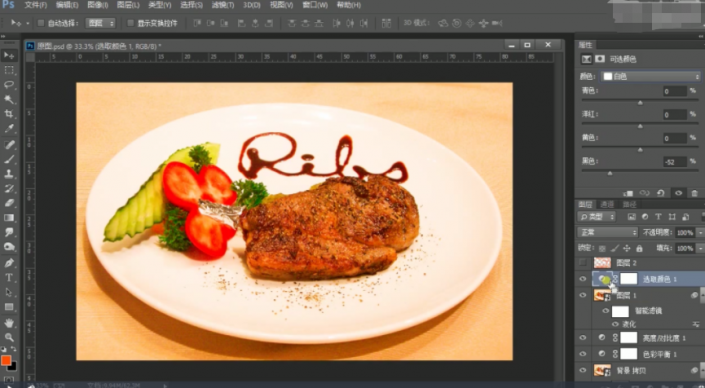The width and height of the screenshot is (705, 388).
Task: Click the trash icon in Properties panel
Action: pos(695,193)
